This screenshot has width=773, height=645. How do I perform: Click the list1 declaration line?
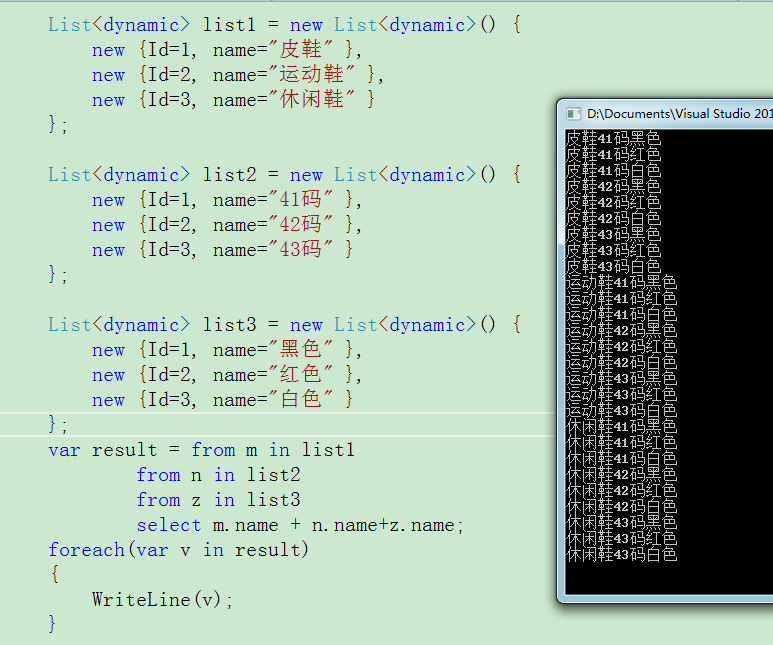click(284, 25)
